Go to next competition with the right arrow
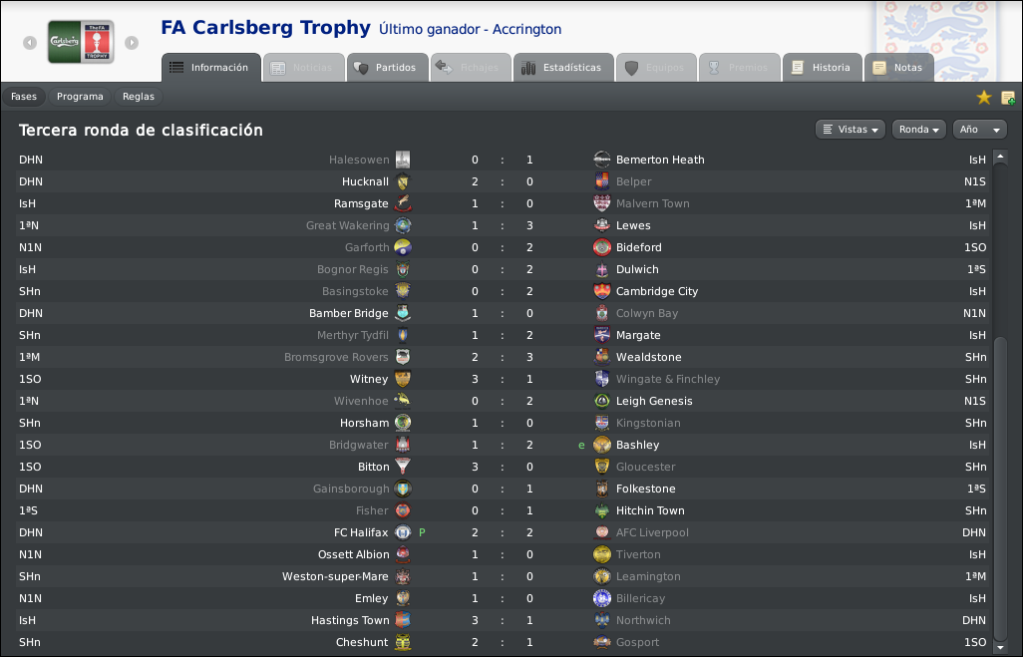 pos(132,42)
